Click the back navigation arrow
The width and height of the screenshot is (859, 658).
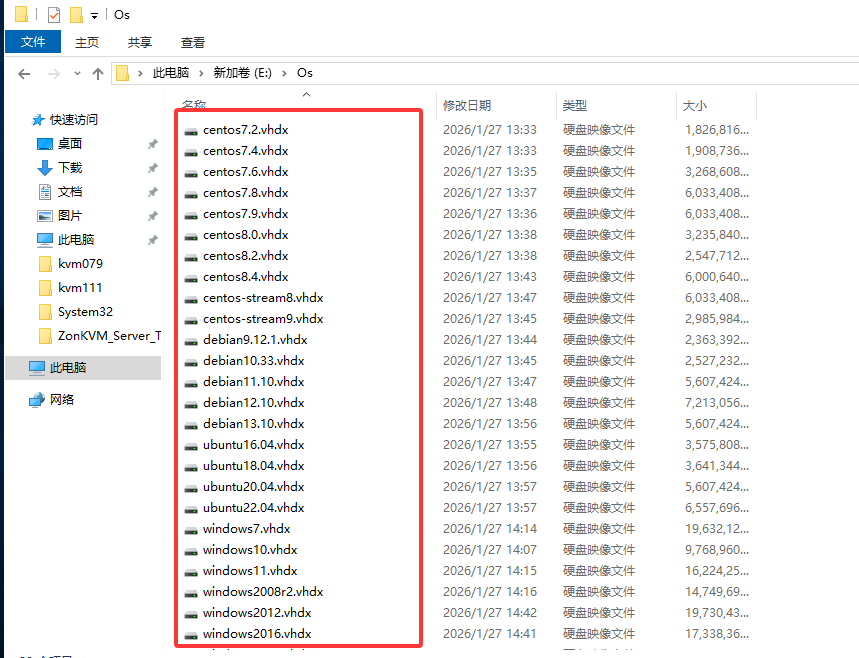(24, 72)
